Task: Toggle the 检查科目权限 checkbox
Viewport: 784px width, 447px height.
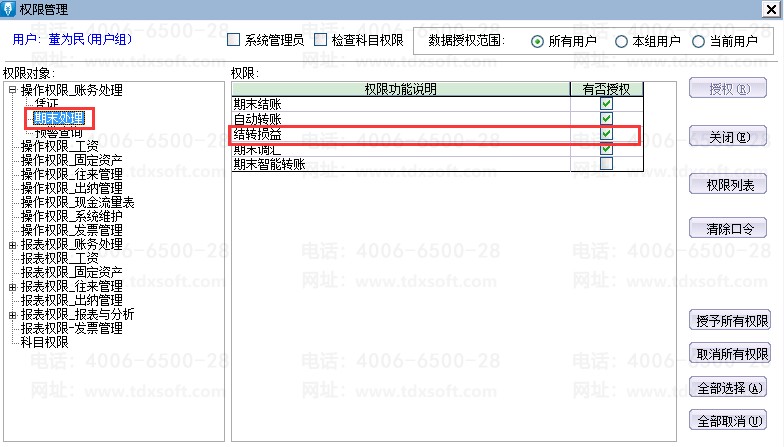Action: tap(320, 40)
